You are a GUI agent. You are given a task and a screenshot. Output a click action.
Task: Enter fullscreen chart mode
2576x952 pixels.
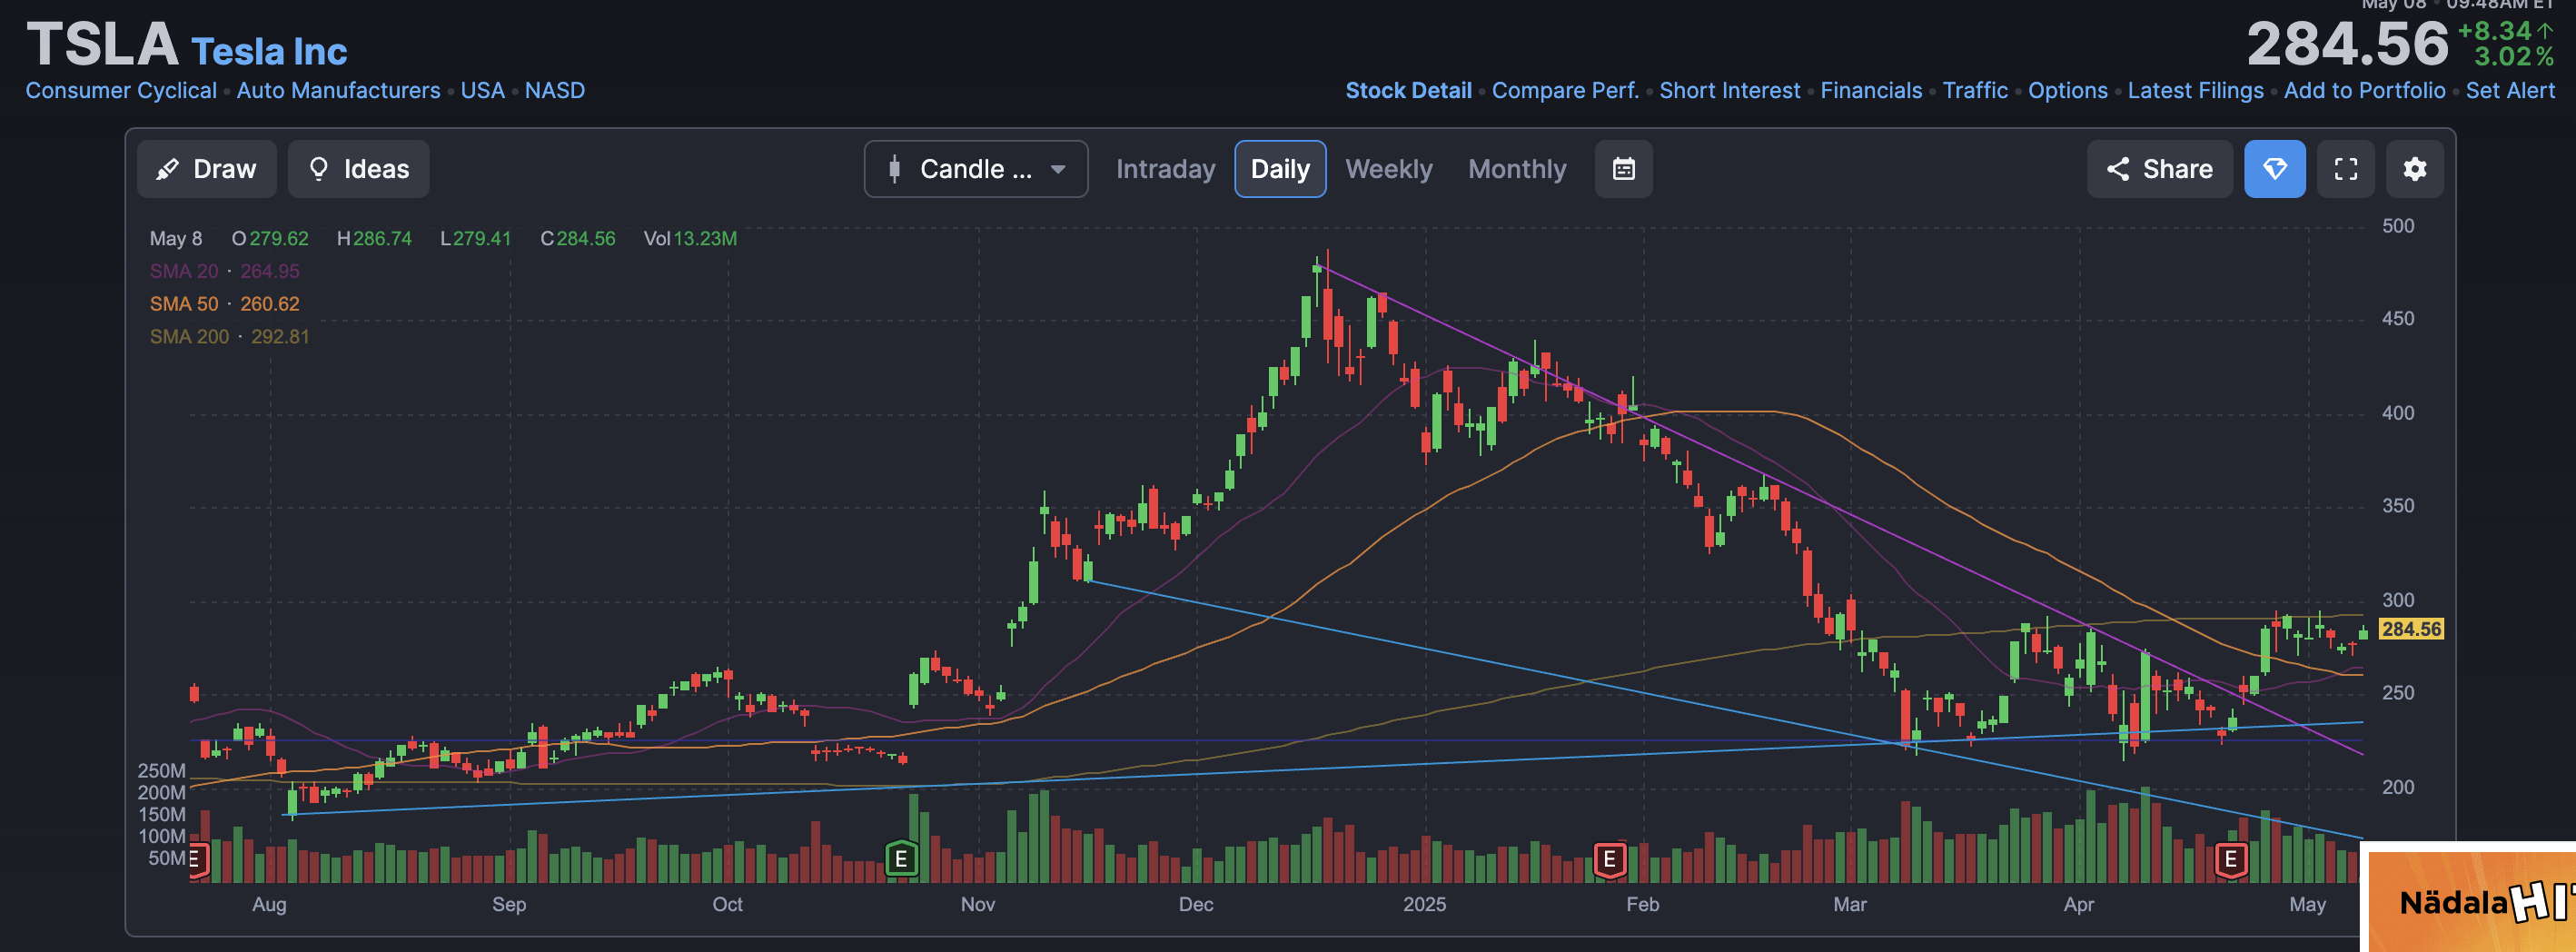(2345, 169)
